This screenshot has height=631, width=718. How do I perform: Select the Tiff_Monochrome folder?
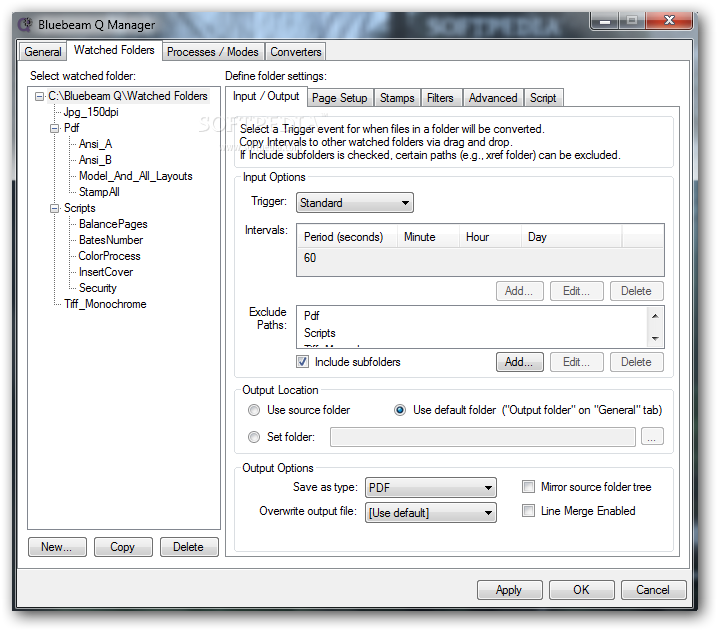[x=105, y=304]
